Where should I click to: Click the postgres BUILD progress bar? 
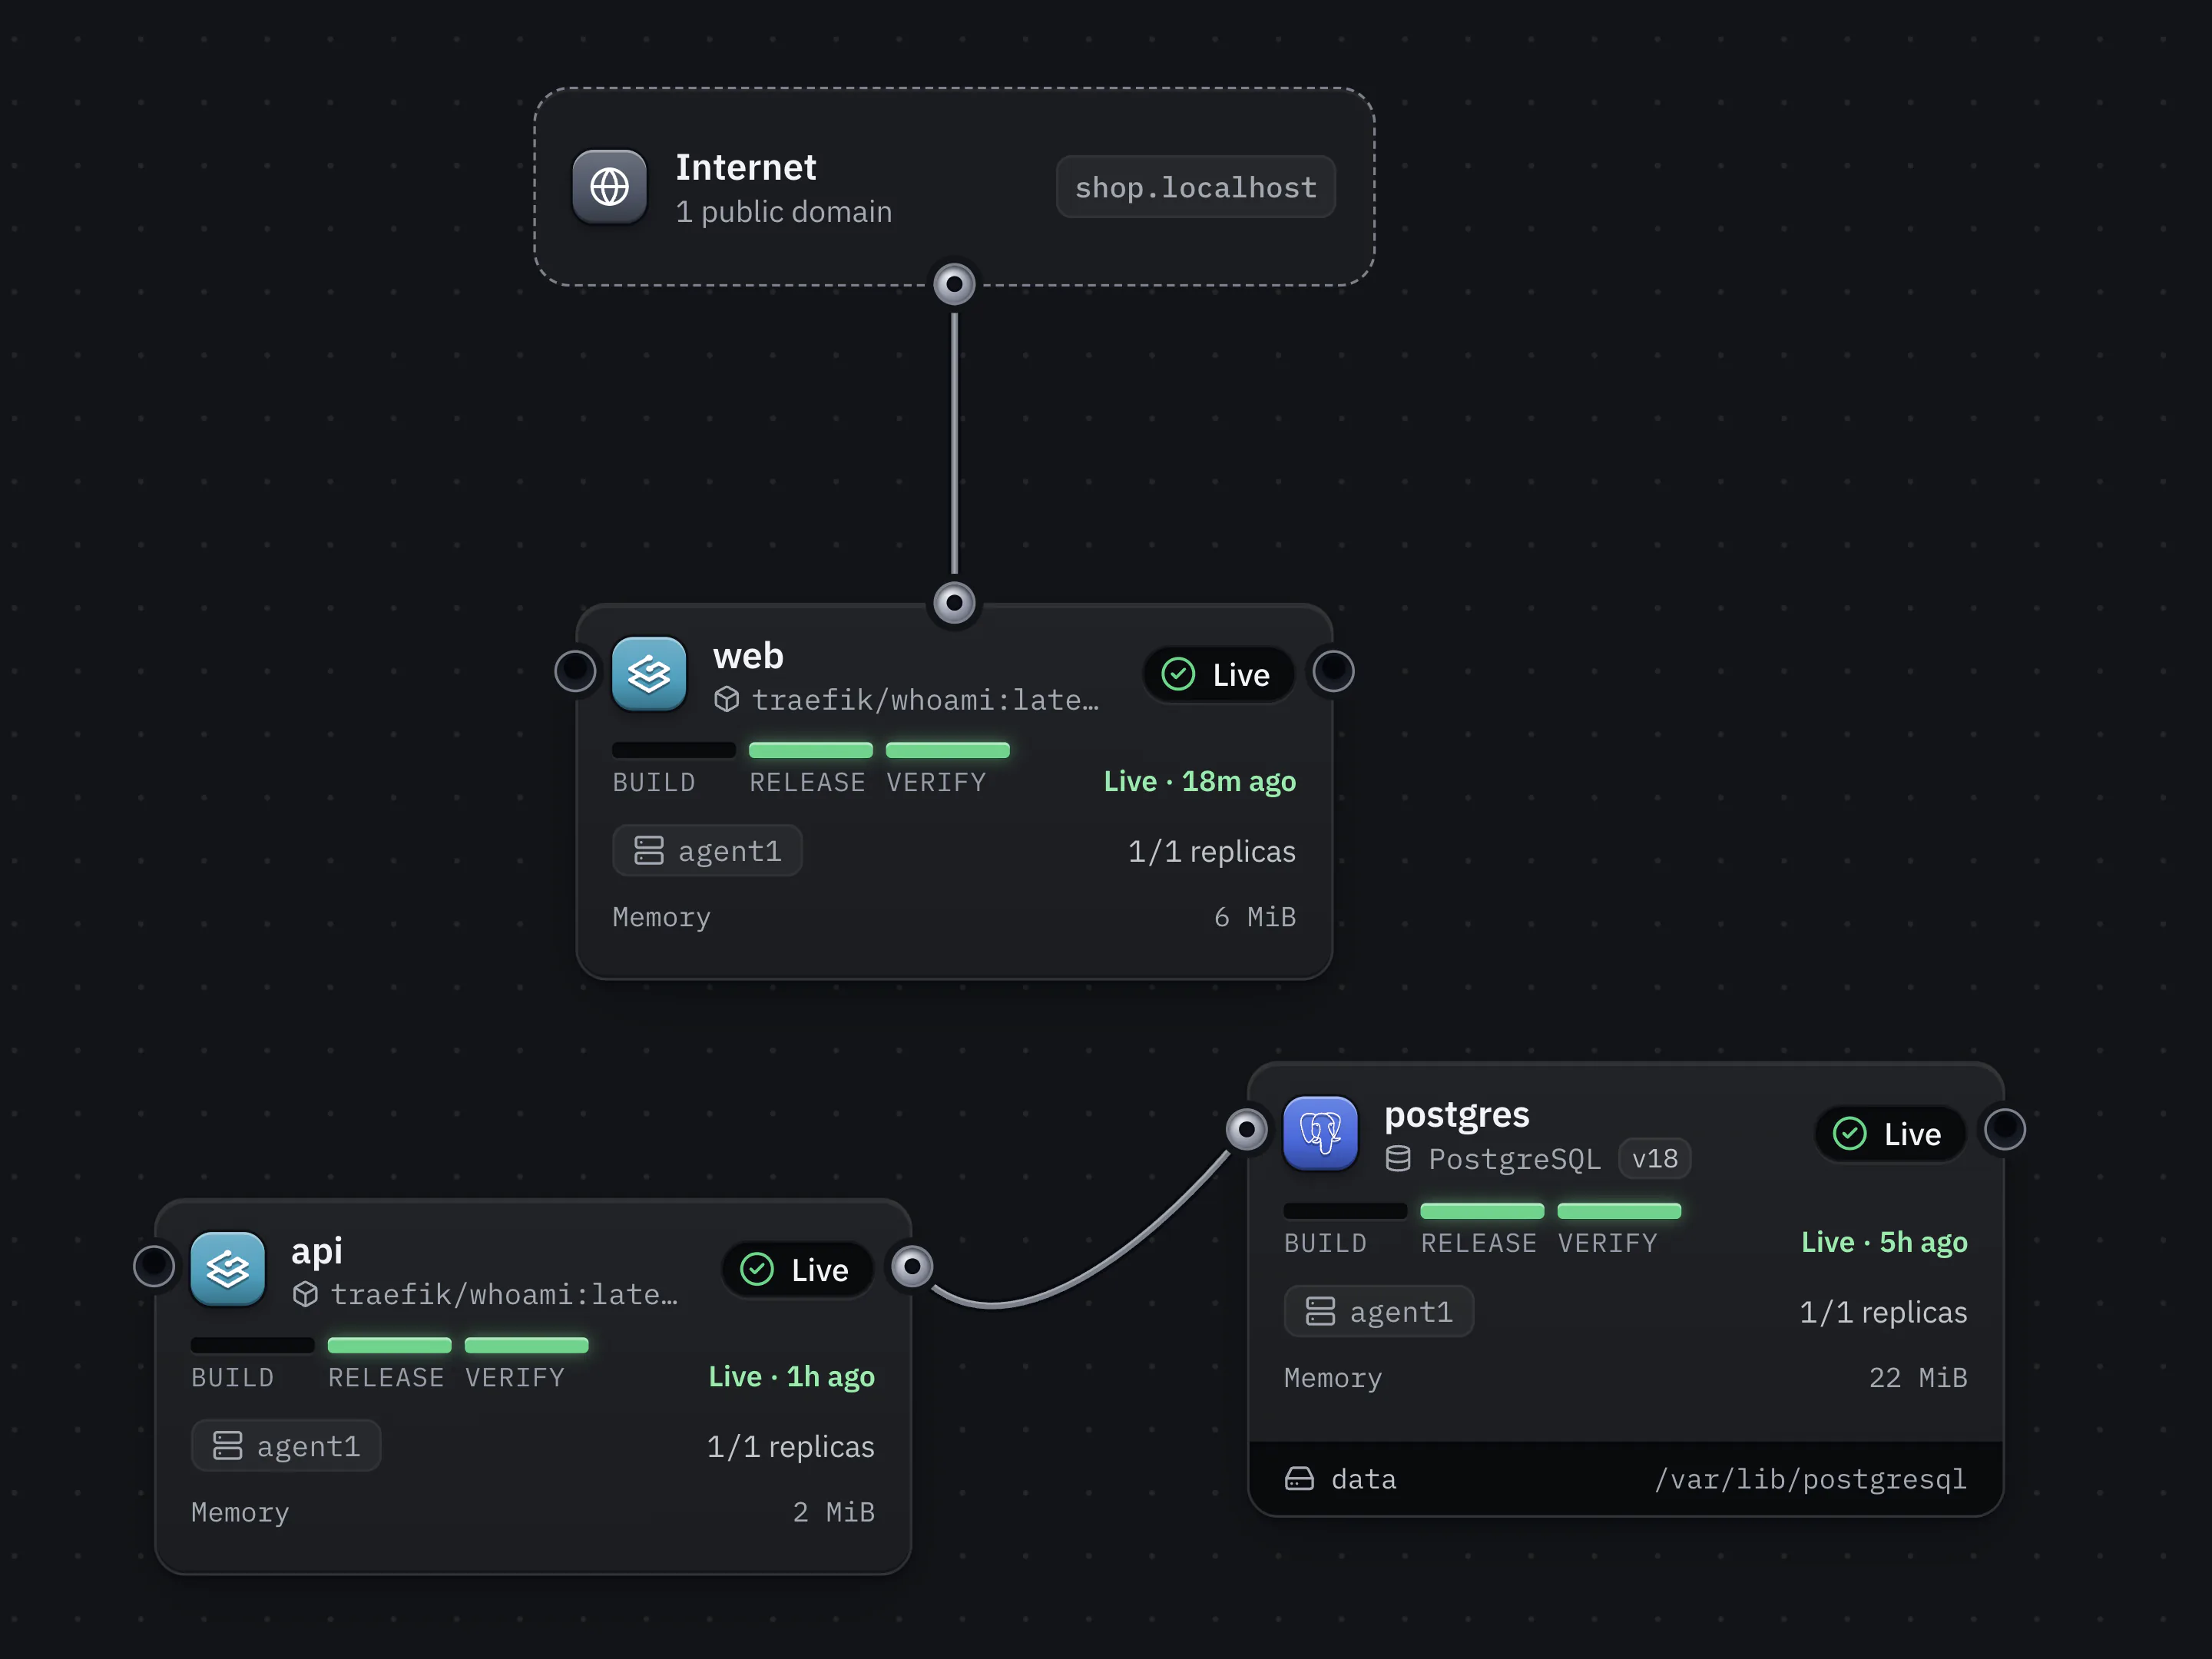click(1345, 1211)
